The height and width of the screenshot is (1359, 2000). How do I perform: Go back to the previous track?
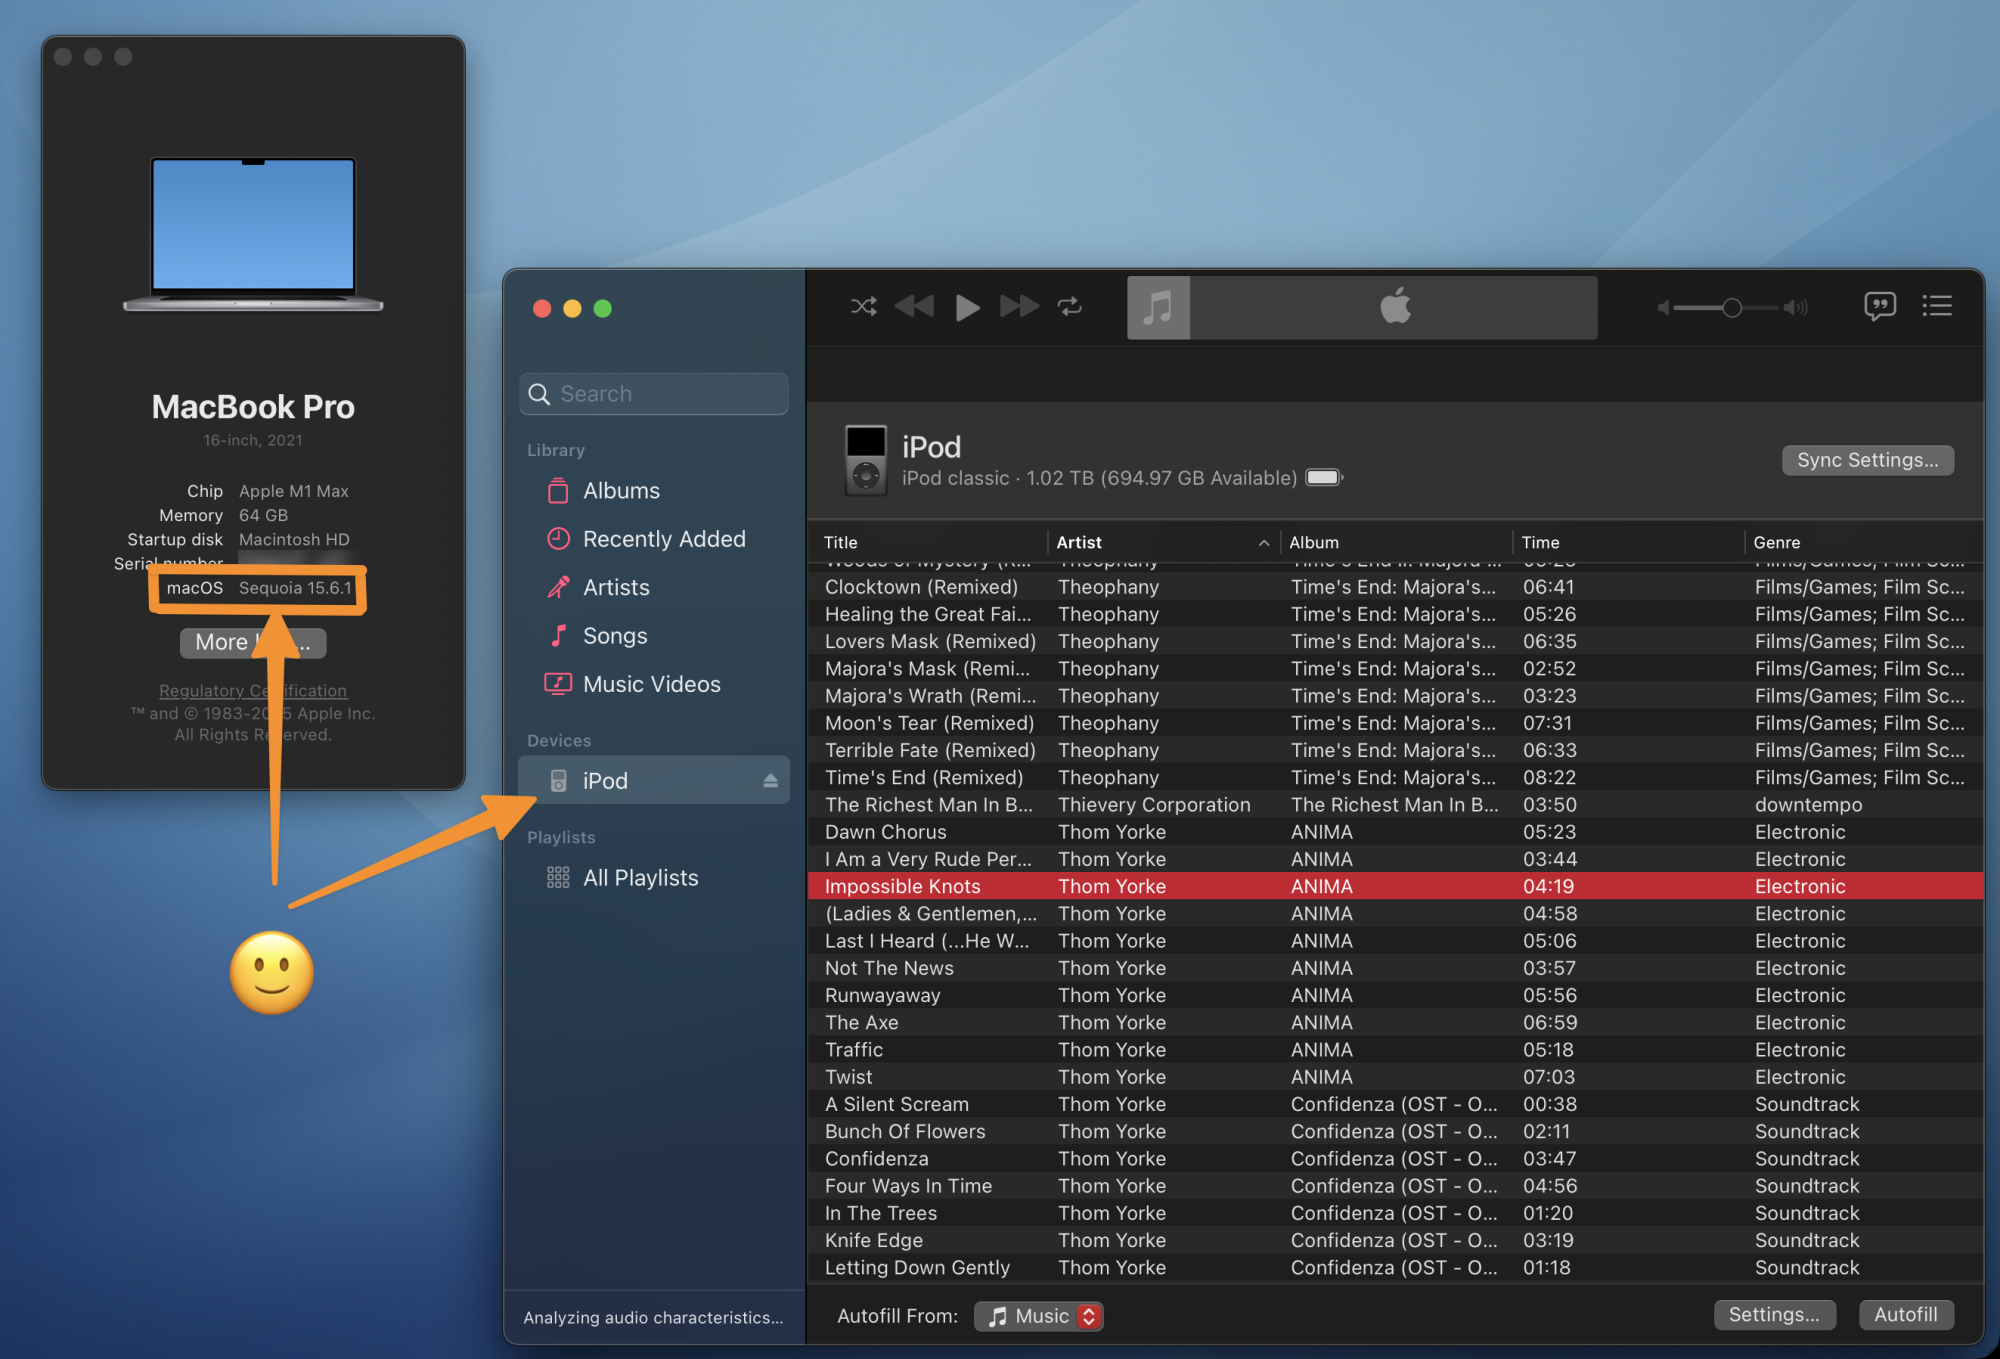coord(914,307)
